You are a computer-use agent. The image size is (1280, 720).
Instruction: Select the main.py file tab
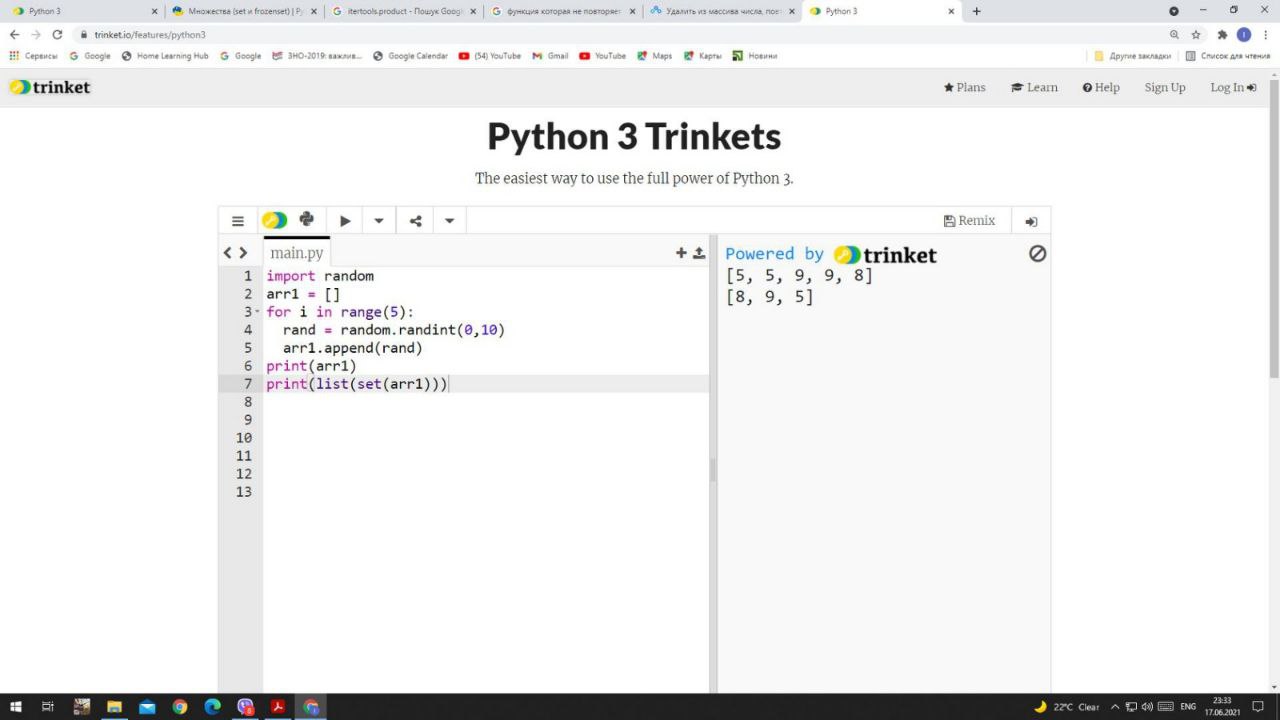coord(297,253)
